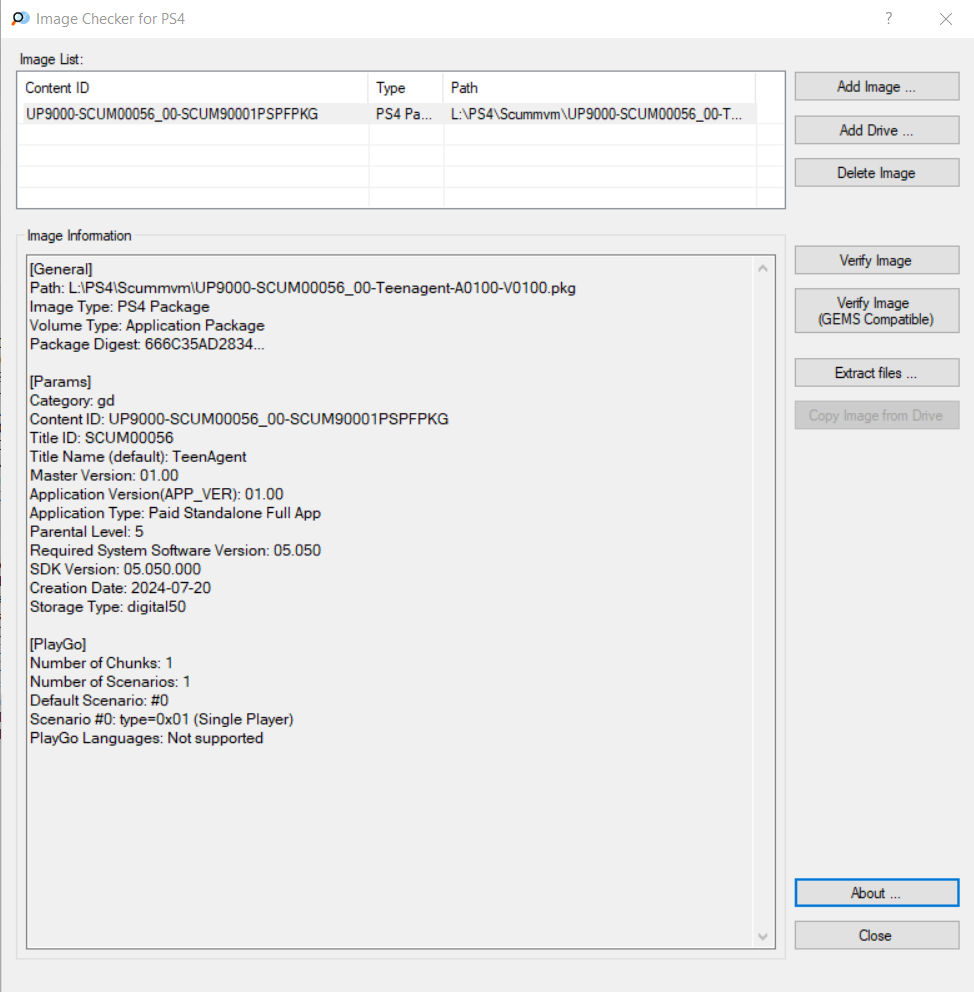The height and width of the screenshot is (992, 974).
Task: Click the Image Checker app icon in title bar
Action: point(20,19)
